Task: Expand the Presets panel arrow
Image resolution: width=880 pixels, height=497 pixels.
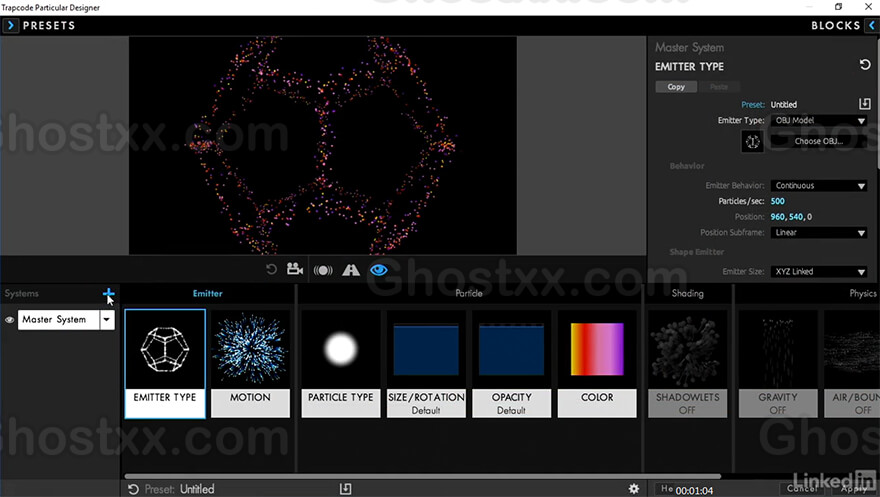Action: point(11,25)
